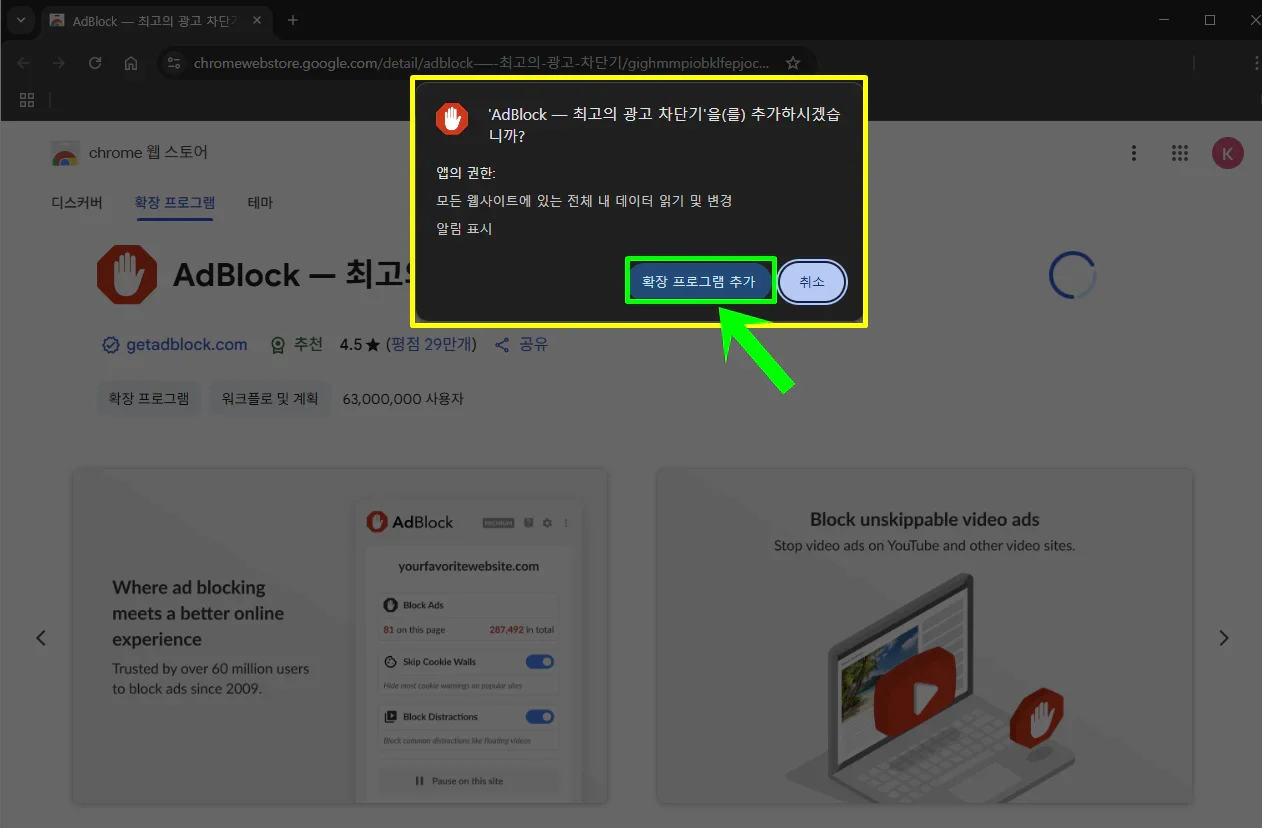The image size is (1262, 828).
Task: Click the 알림 표시 permission text
Action: coord(465,229)
